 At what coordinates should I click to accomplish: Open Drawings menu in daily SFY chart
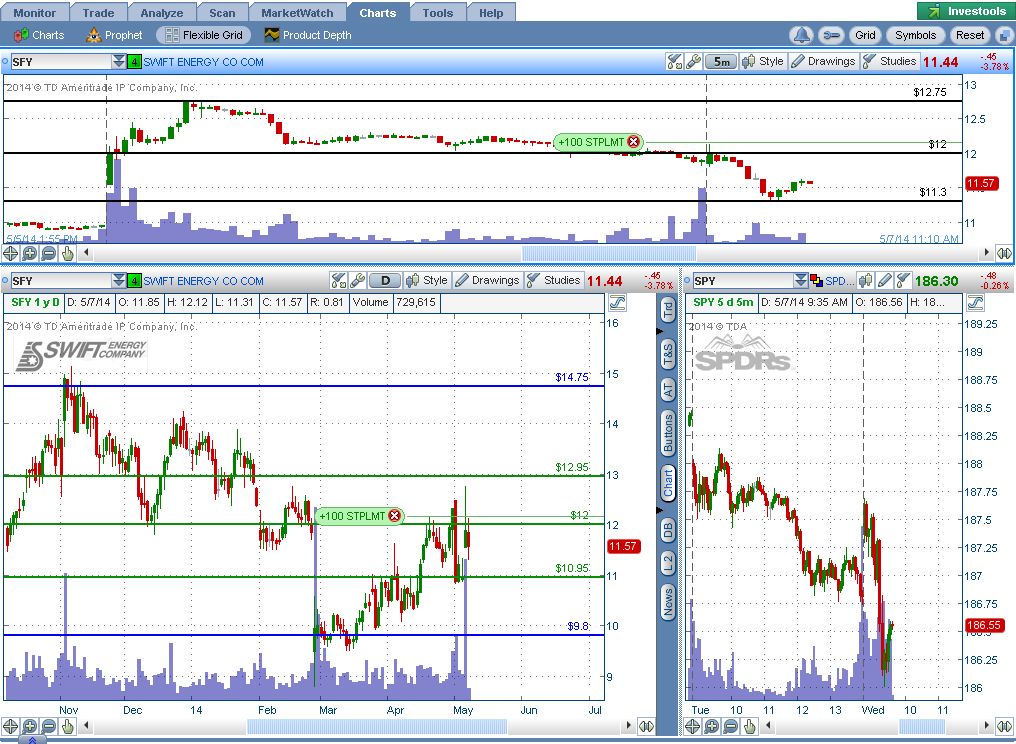487,281
